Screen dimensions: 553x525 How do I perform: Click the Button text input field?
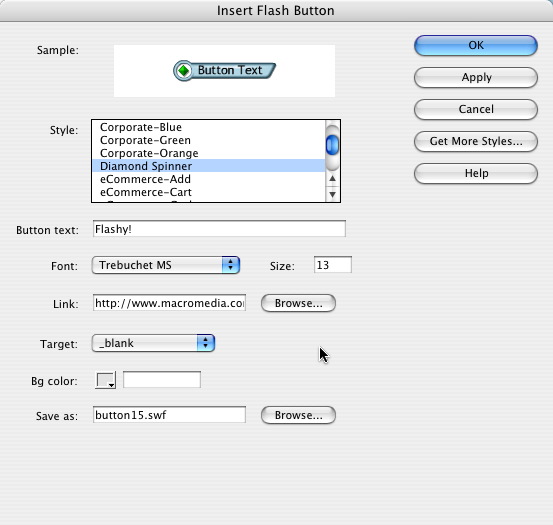point(219,229)
